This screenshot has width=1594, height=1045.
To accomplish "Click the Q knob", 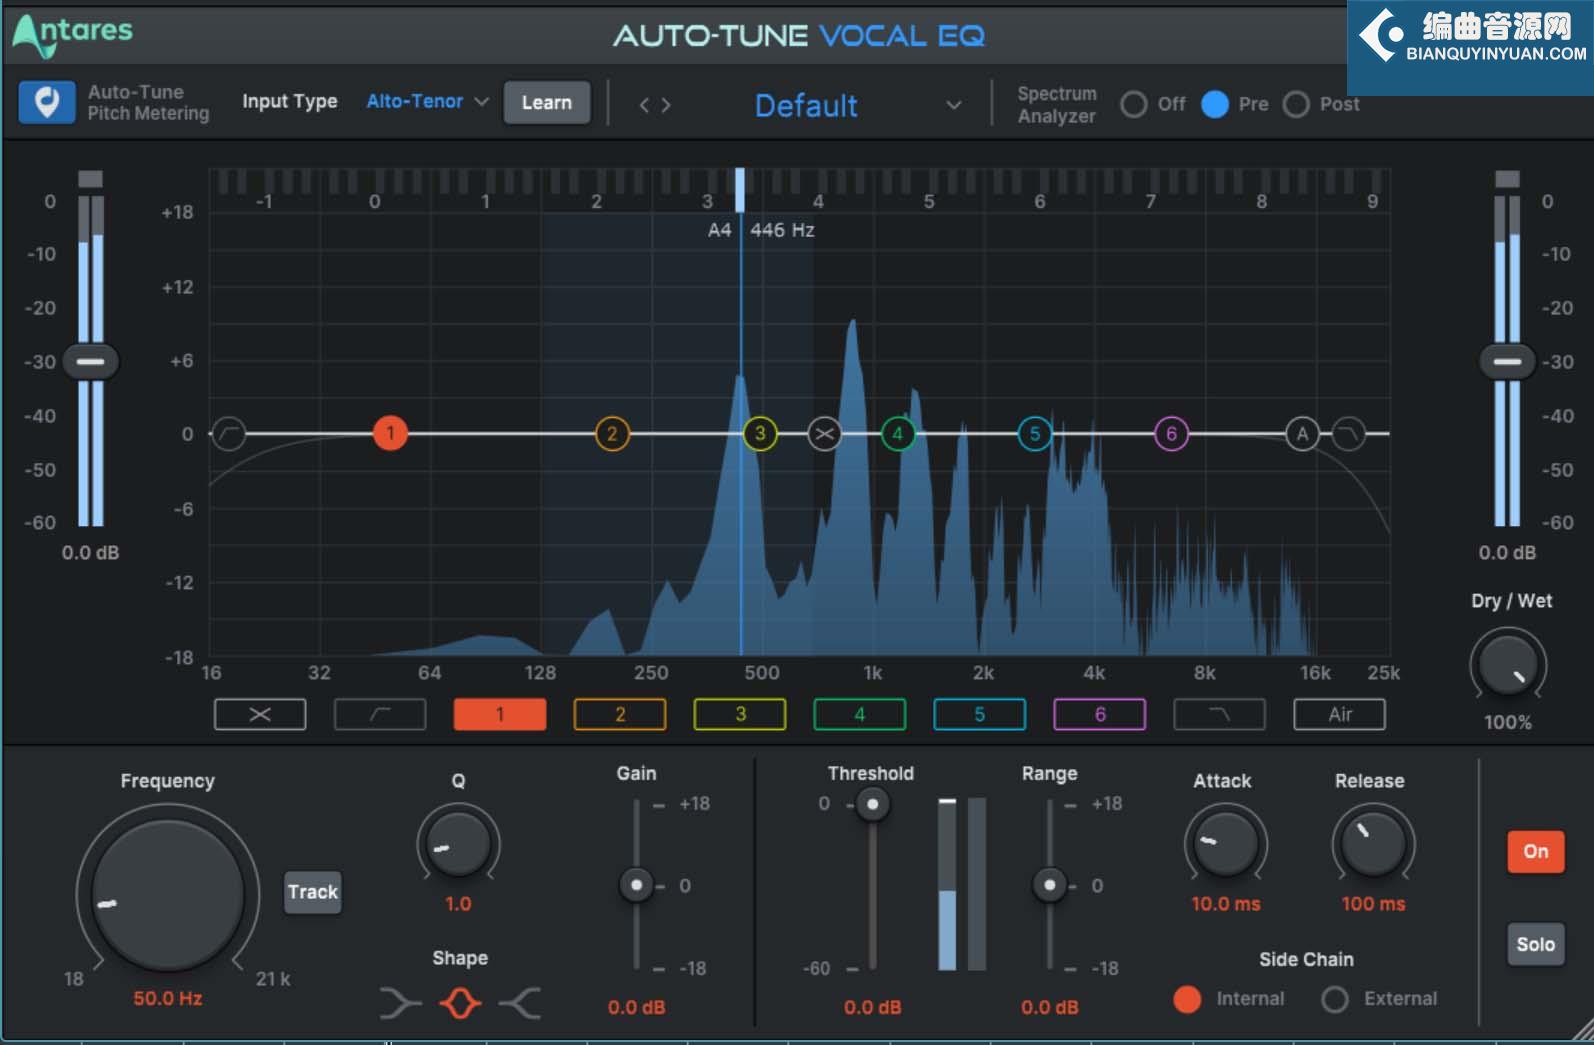I will (x=458, y=845).
